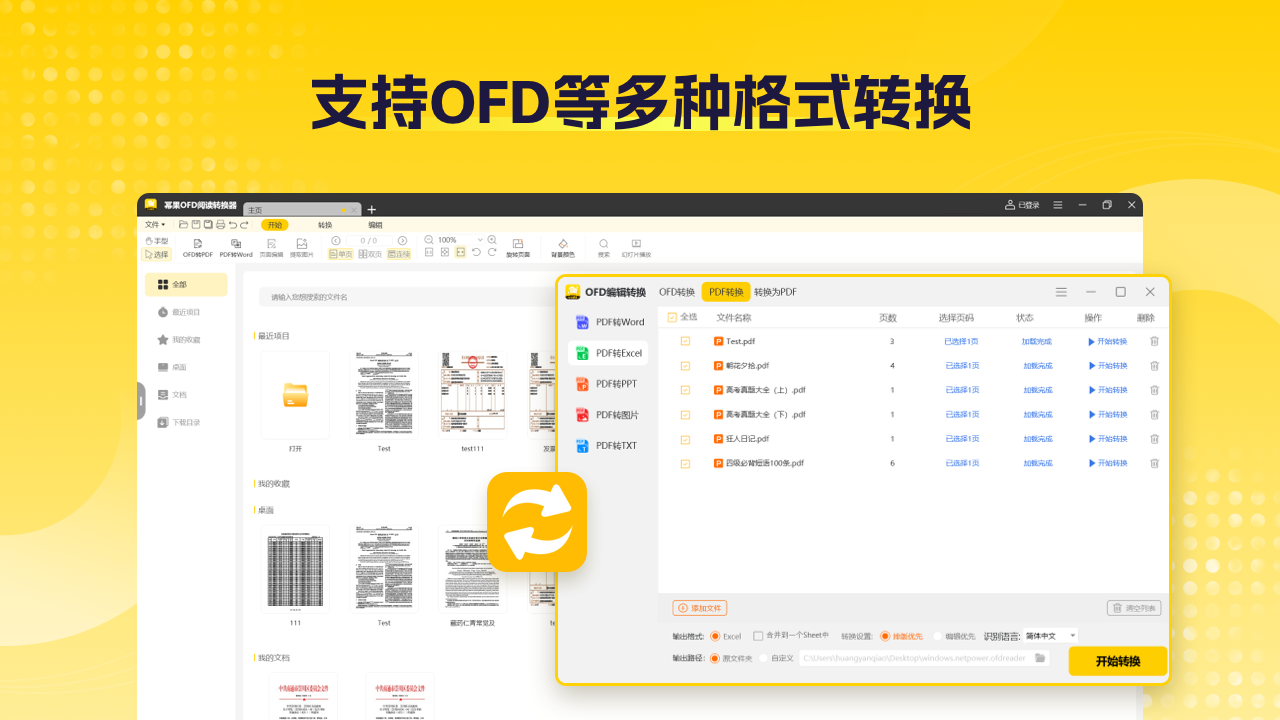The height and width of the screenshot is (720, 1280).
Task: Open the 识别语言 dropdown
Action: [x=1050, y=636]
